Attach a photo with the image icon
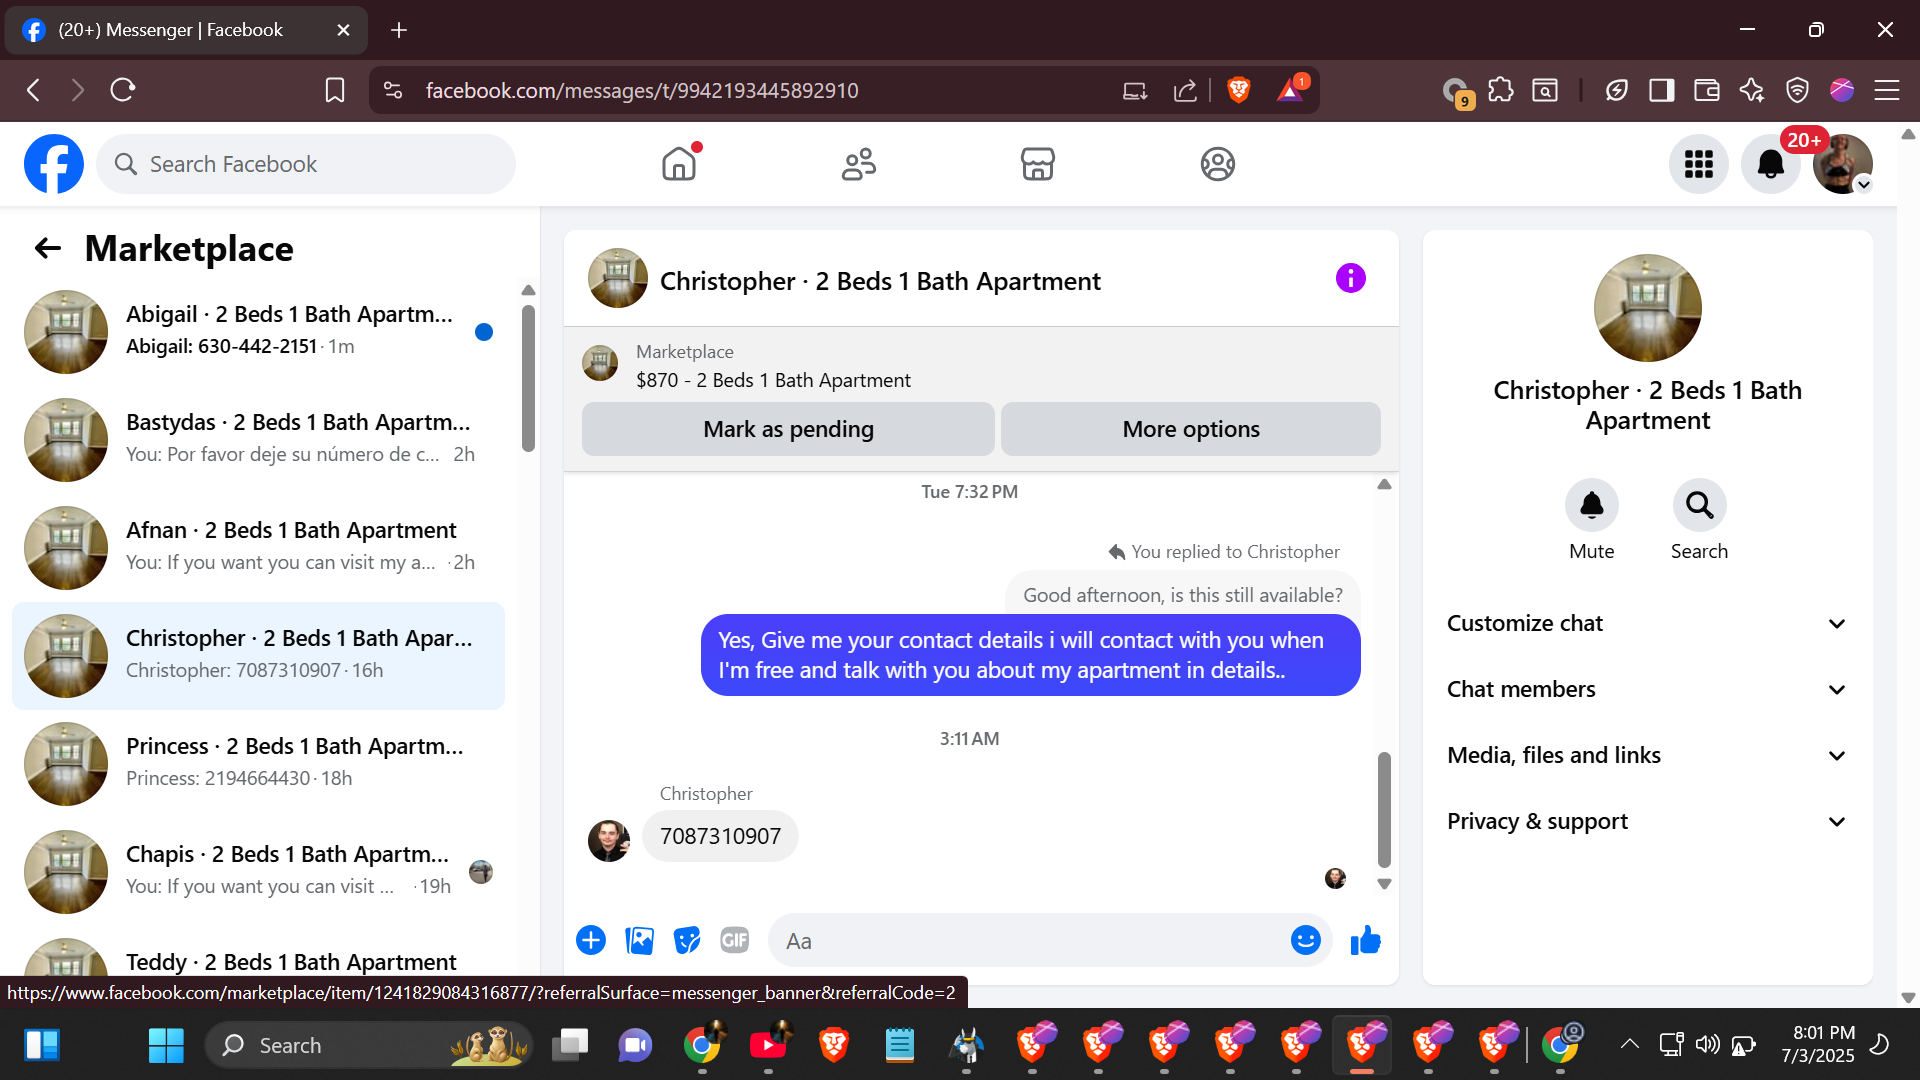Viewport: 1920px width, 1080px height. (639, 941)
